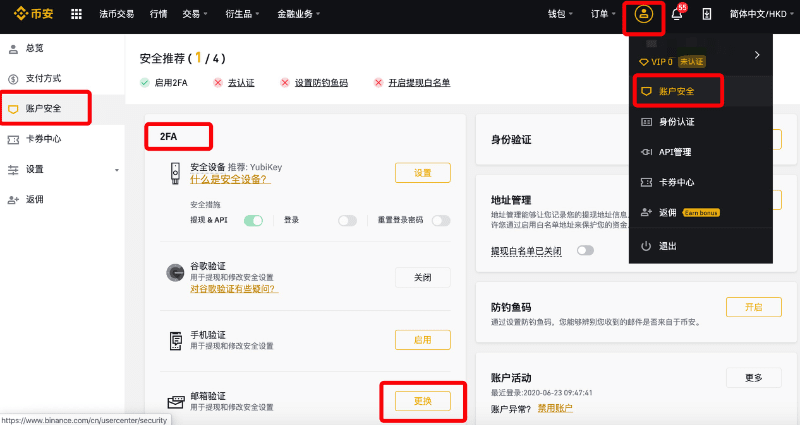Expand the 订单 dropdown
800x425 pixels.
pyautogui.click(x=603, y=14)
